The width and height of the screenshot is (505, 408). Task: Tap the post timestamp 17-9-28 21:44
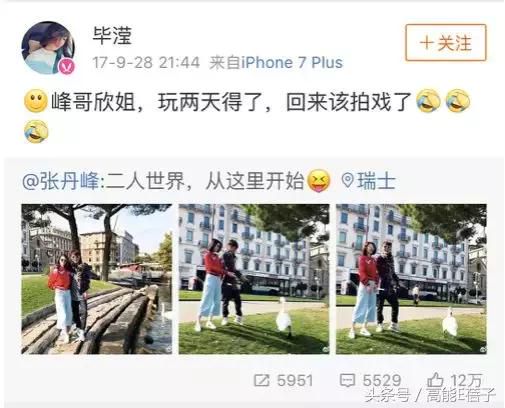(146, 63)
